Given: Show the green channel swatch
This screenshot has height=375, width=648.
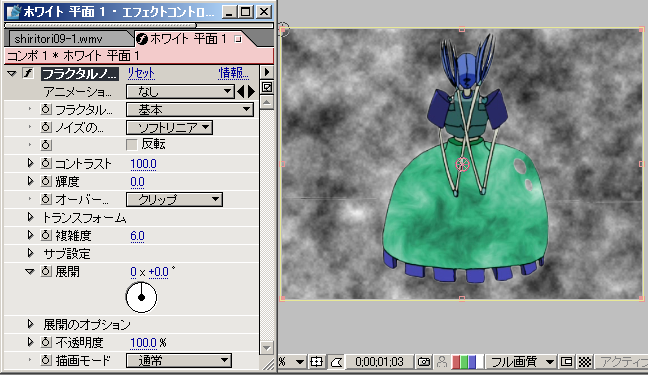Looking at the screenshot, I should [464, 362].
